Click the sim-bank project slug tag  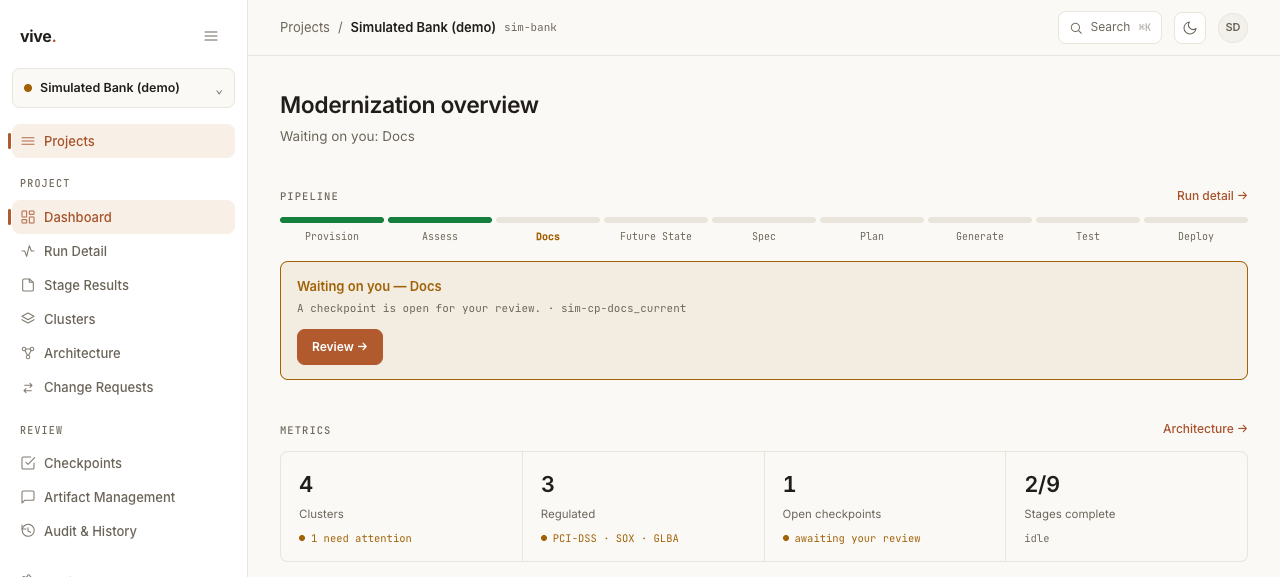point(530,28)
